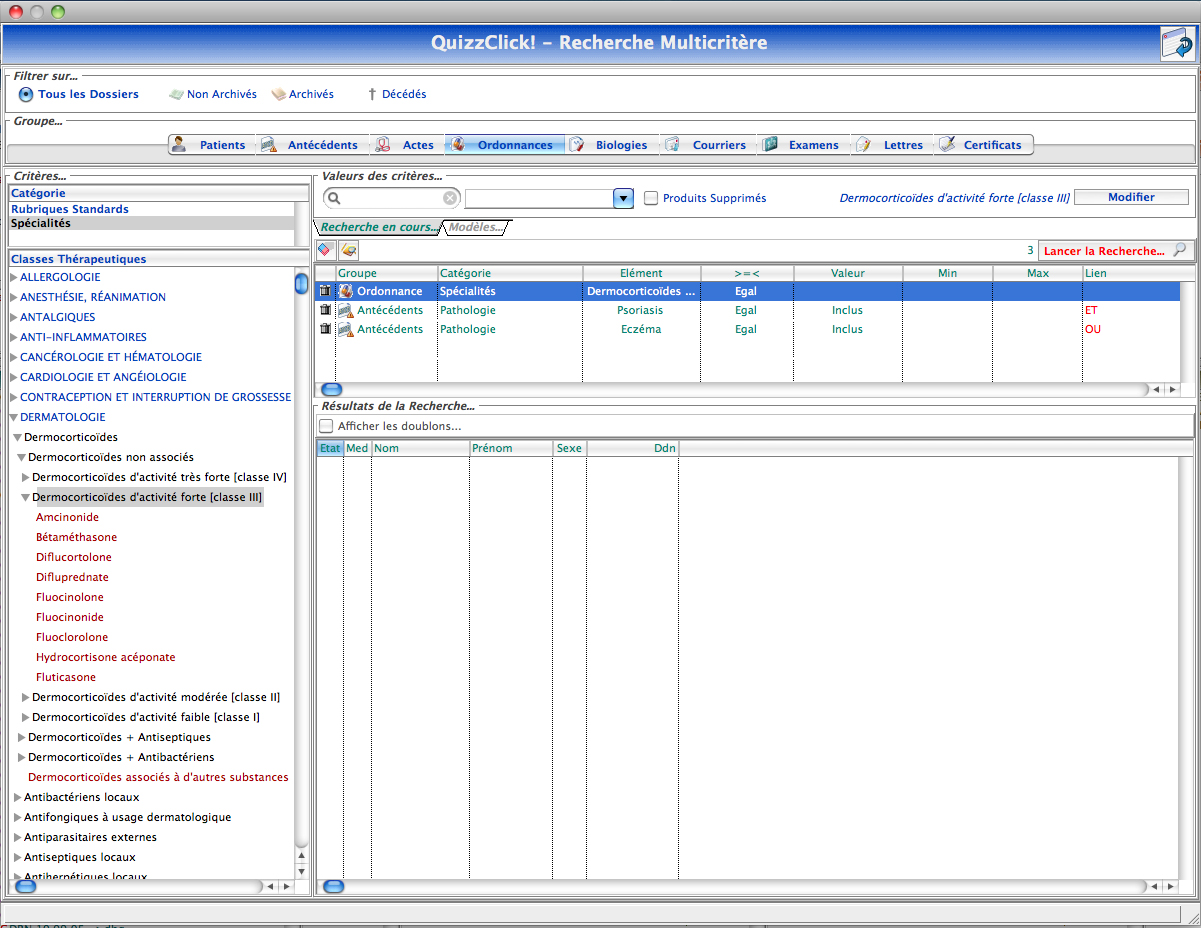This screenshot has width=1201, height=928.
Task: Remove the Ordonnance criterion using its trash icon
Action: click(325, 291)
